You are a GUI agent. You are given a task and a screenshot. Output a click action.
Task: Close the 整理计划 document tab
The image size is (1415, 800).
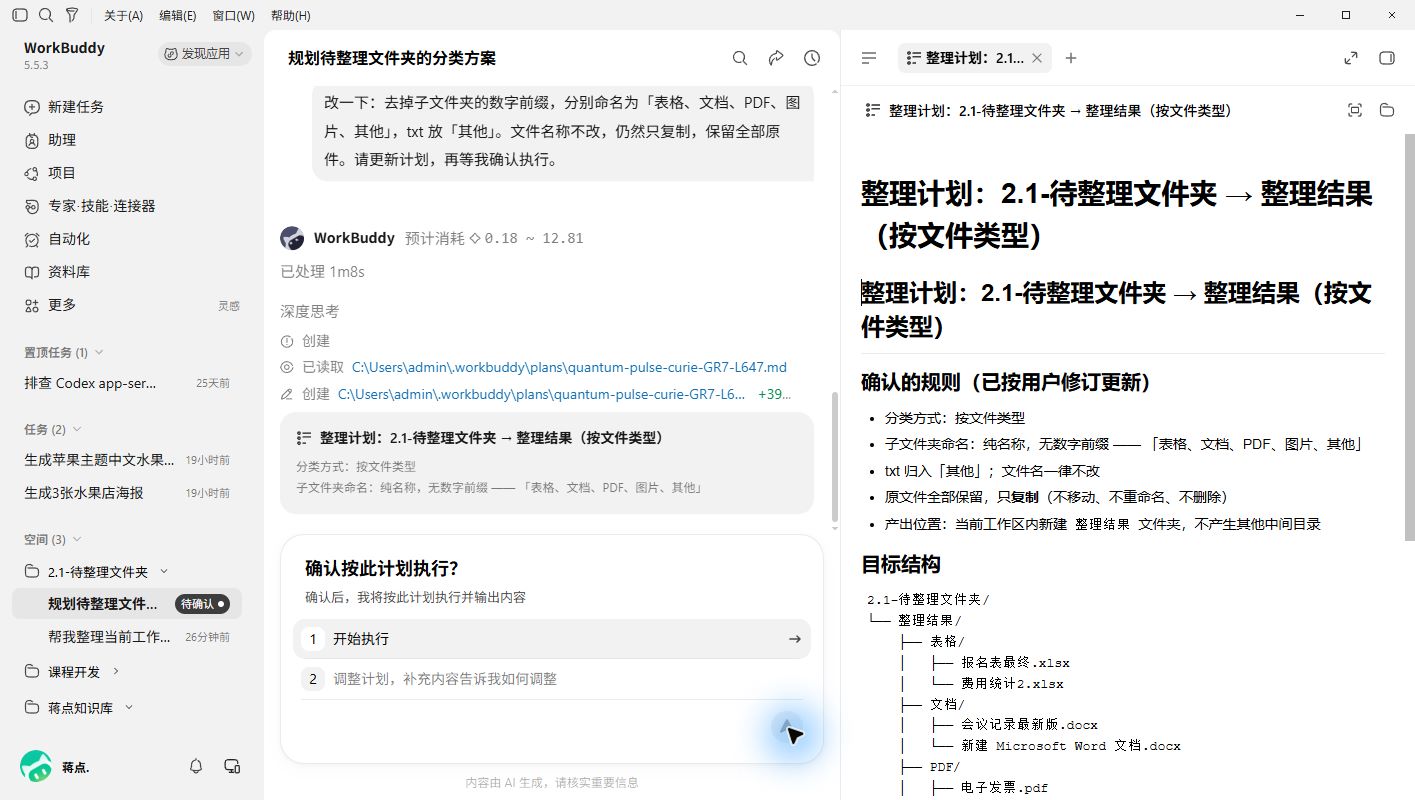(1037, 58)
